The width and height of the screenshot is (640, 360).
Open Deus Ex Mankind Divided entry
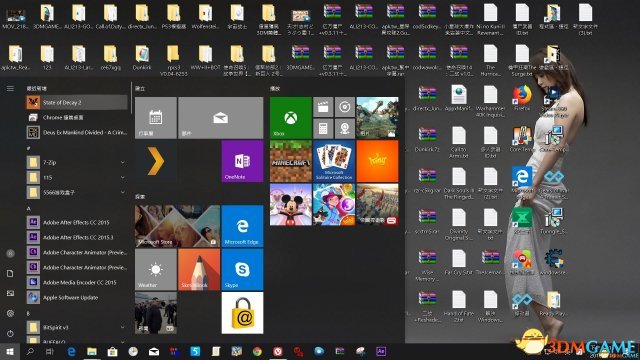pos(77,132)
